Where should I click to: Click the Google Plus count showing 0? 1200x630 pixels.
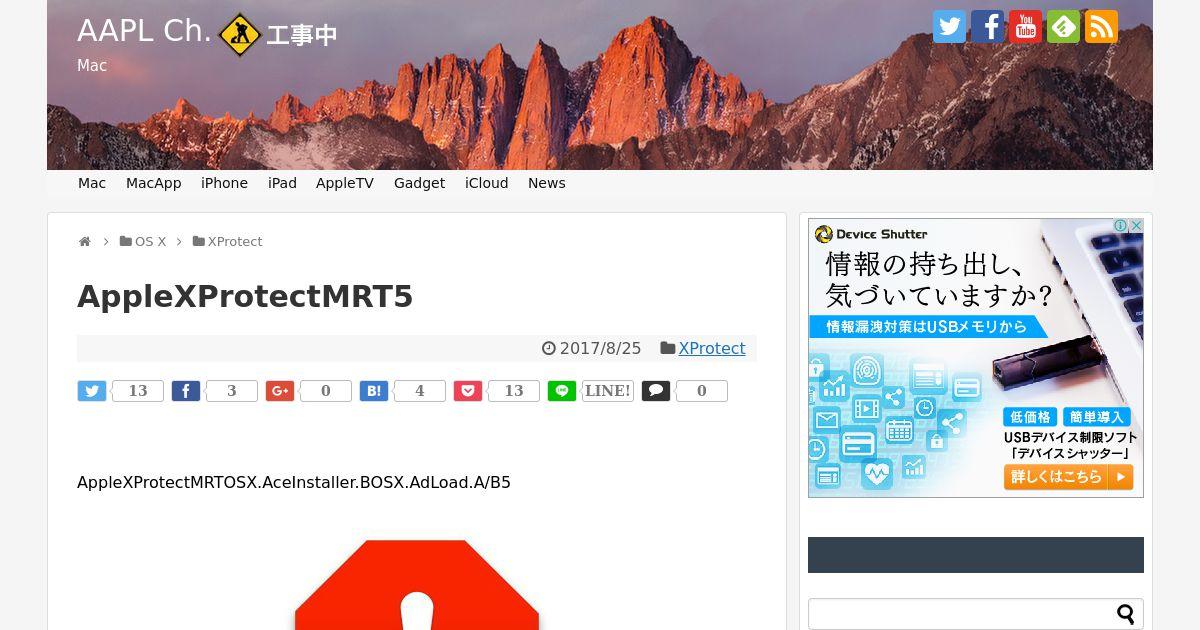(x=326, y=391)
